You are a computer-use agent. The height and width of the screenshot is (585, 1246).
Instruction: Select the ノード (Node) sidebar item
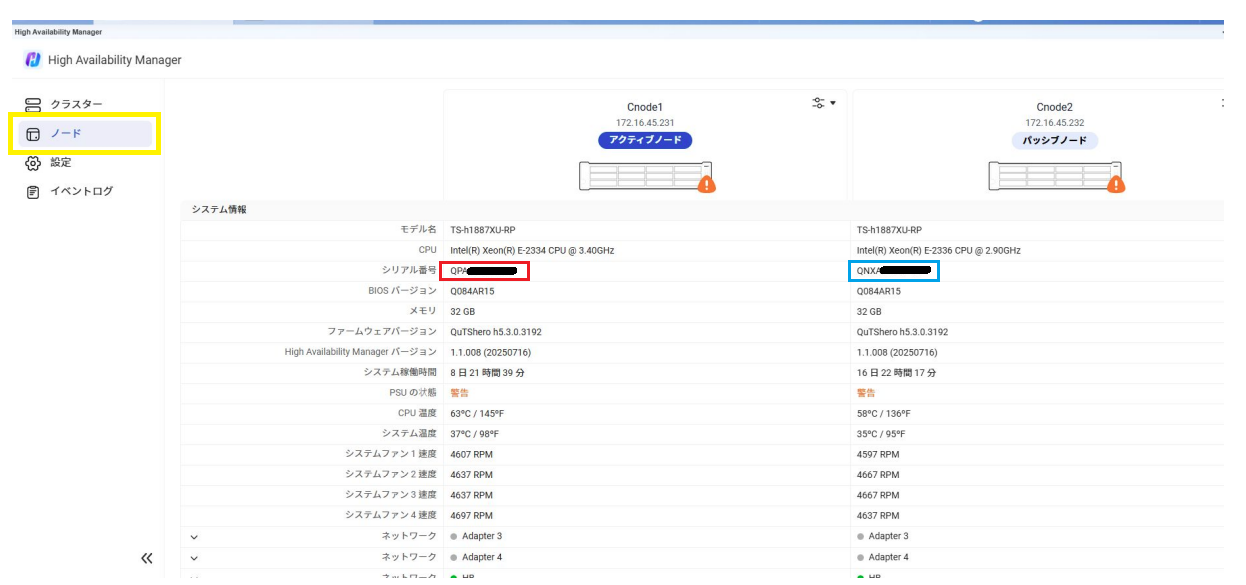[66, 133]
